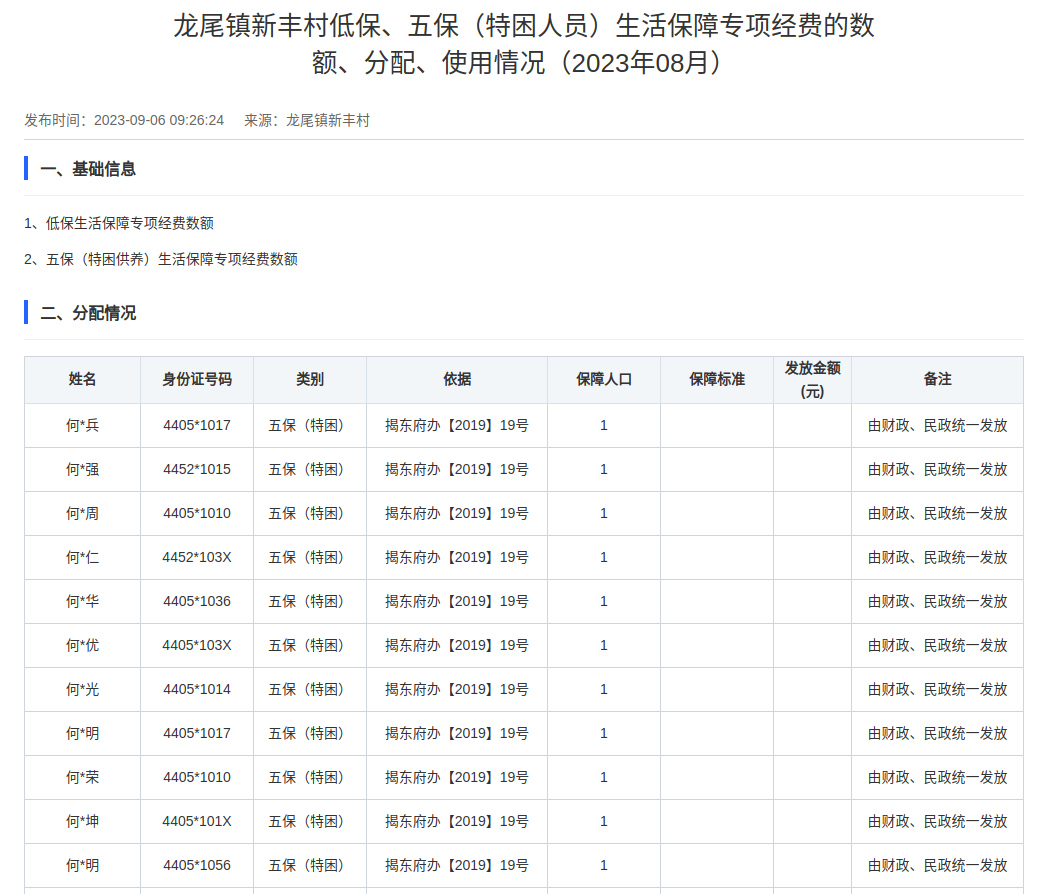This screenshot has height=894, width=1045.
Task: Click 揭东府办【2019】19号 in the 何*强 row
Action: pos(457,469)
